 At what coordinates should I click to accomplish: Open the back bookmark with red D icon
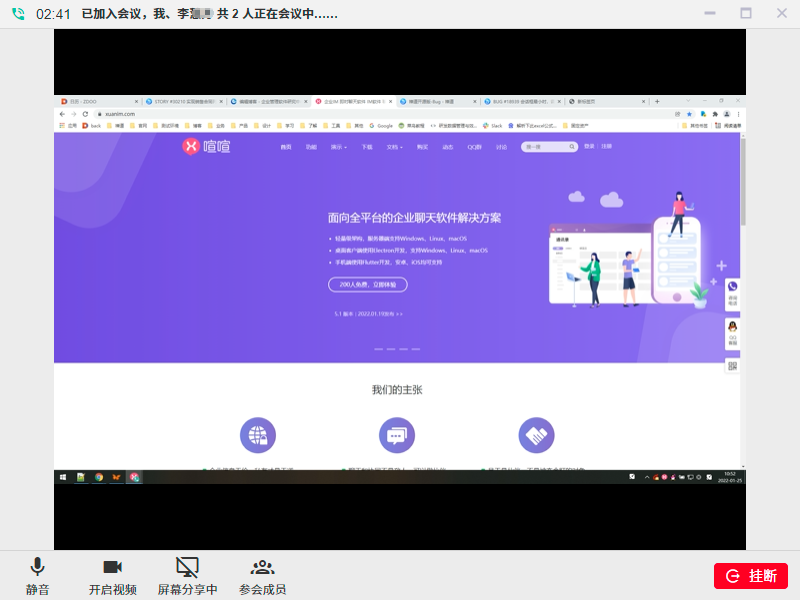pos(92,126)
